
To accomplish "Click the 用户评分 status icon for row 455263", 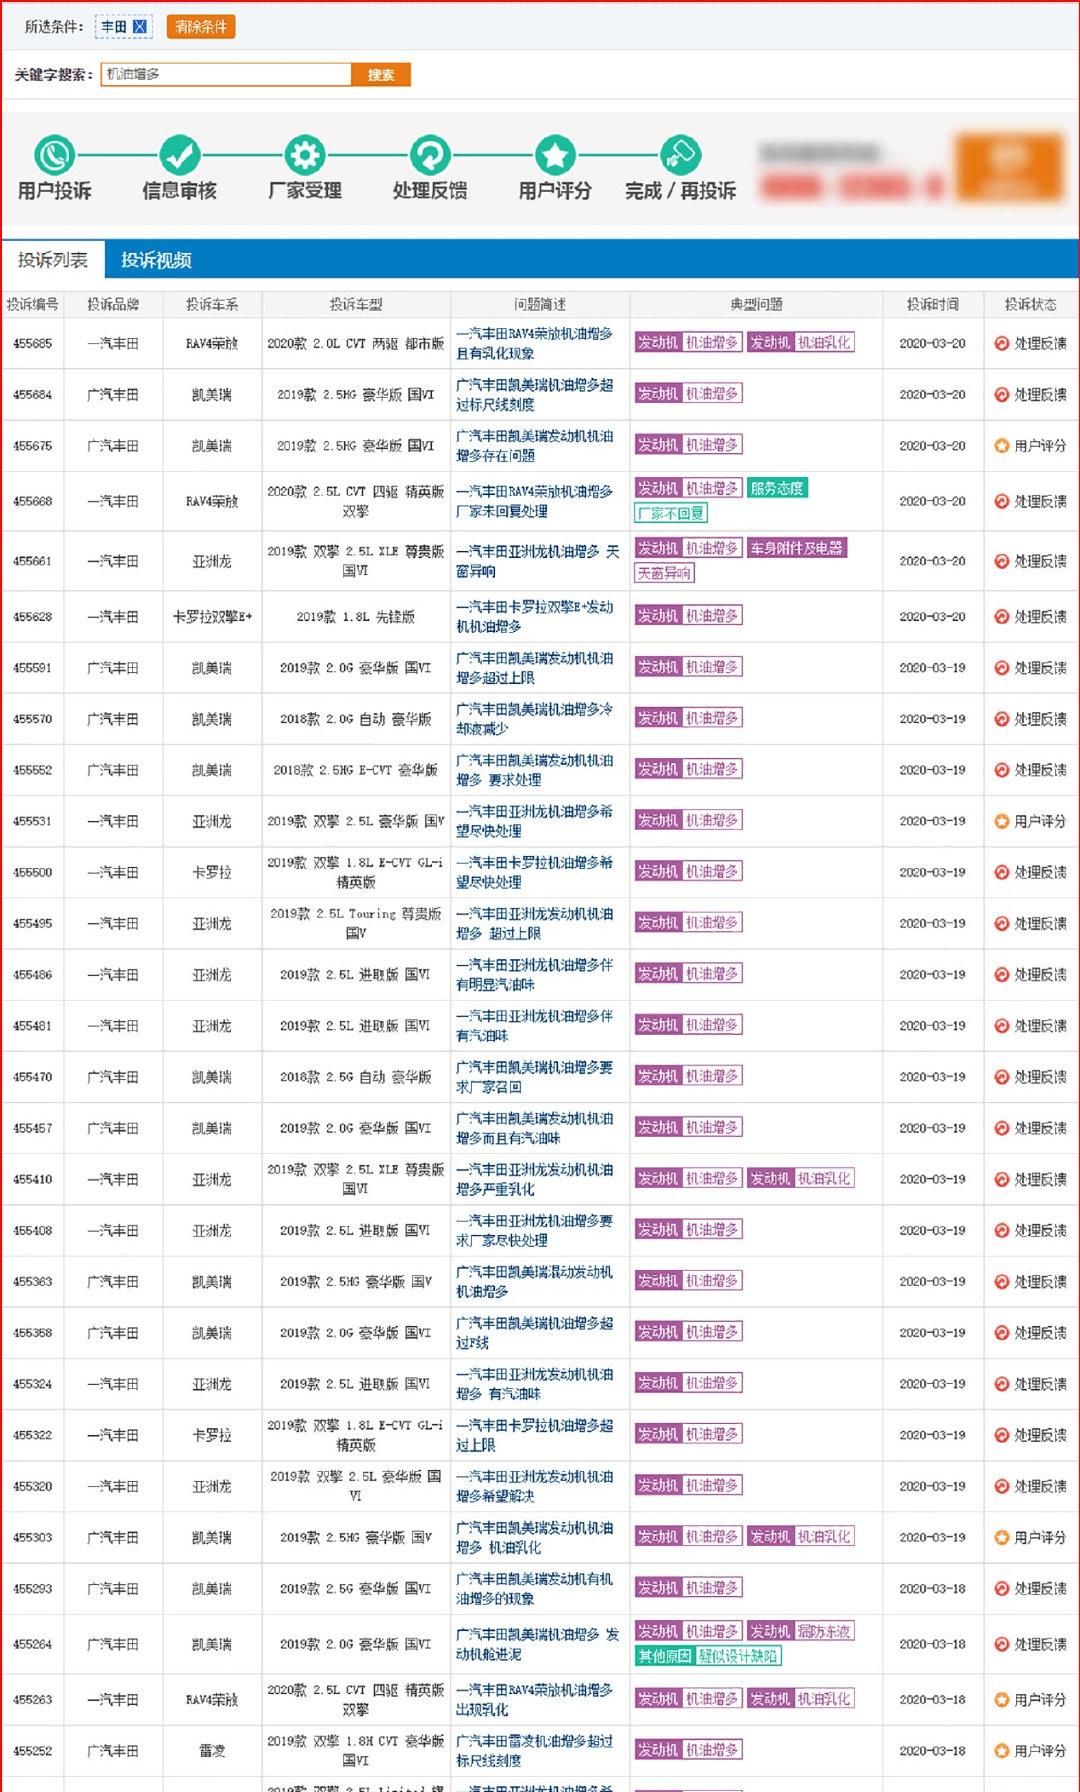I will (x=1001, y=1699).
